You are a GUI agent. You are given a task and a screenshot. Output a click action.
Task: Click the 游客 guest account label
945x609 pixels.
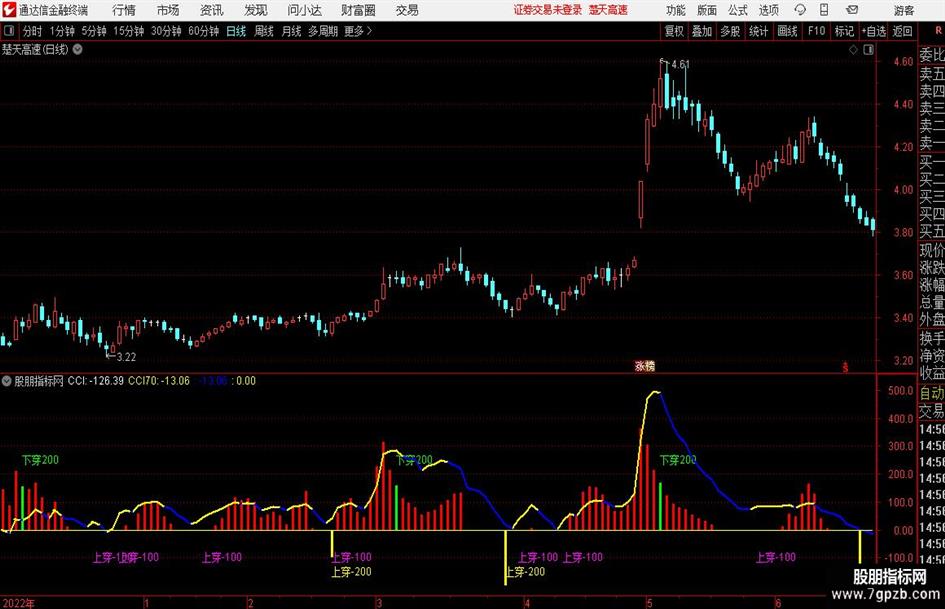click(x=904, y=10)
